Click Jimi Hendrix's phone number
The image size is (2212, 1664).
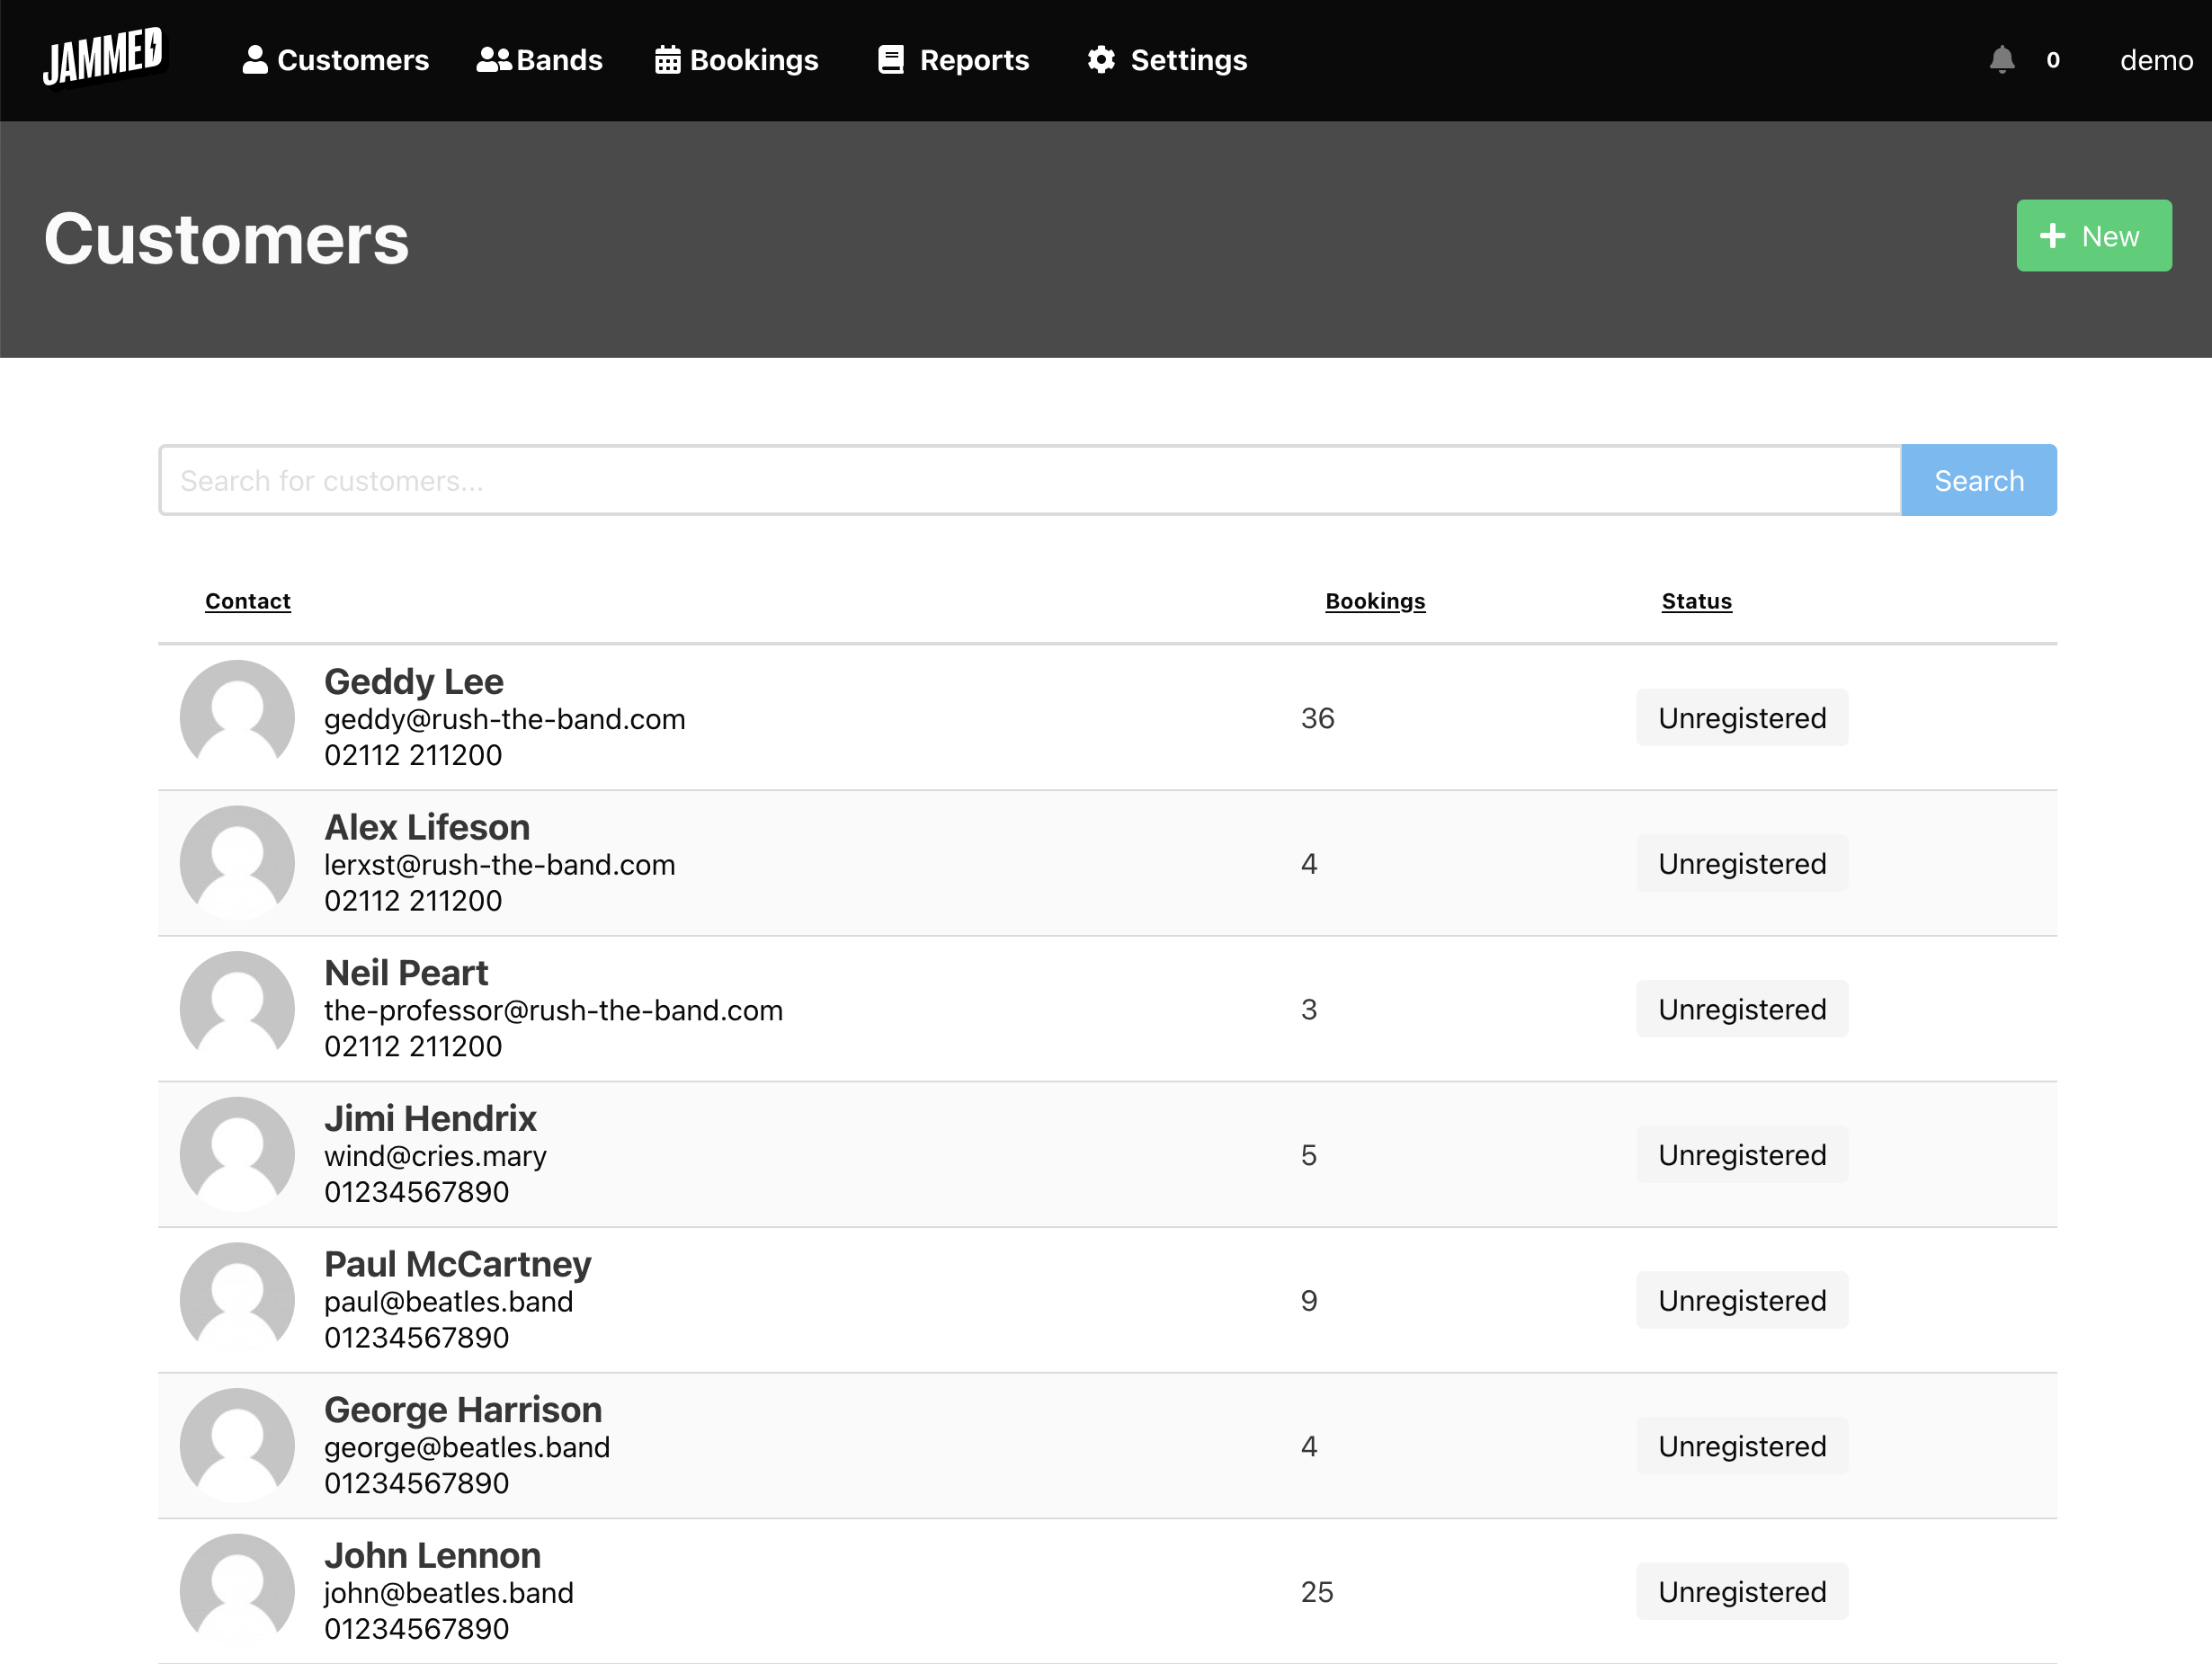click(417, 1192)
